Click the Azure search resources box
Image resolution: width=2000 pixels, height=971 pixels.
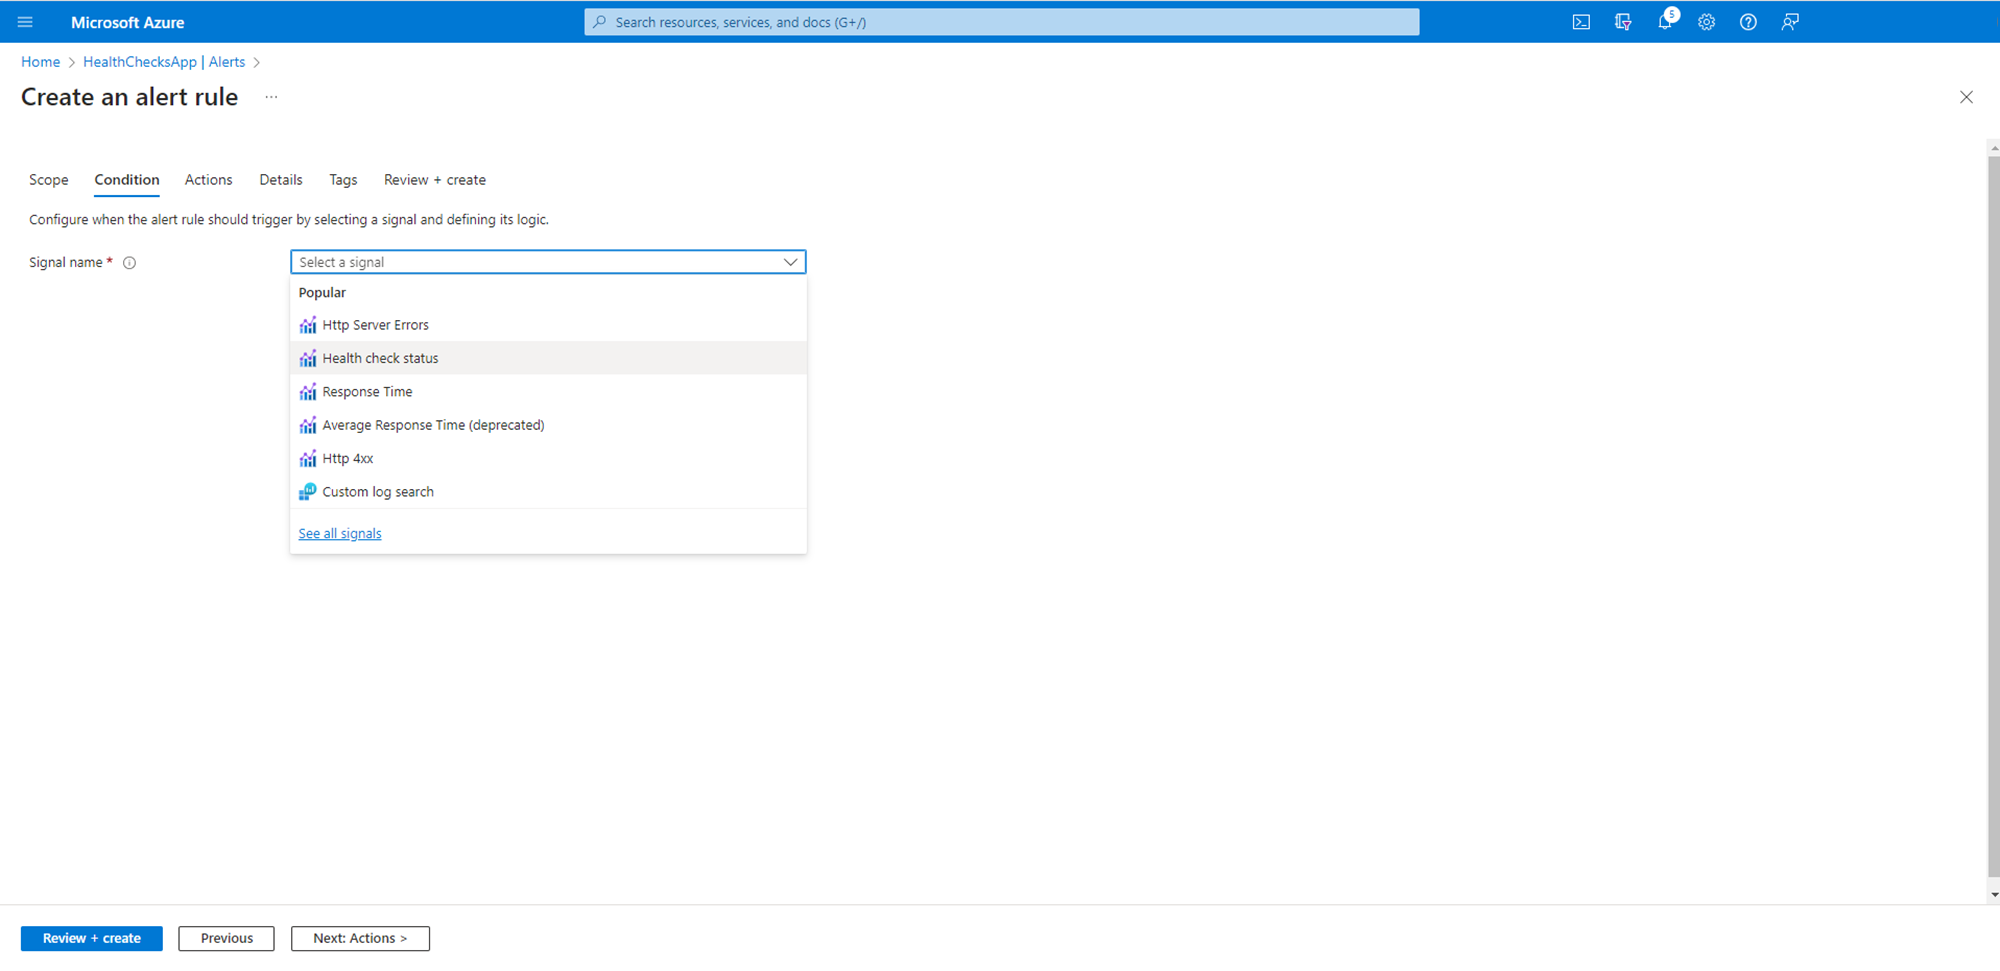click(1001, 22)
